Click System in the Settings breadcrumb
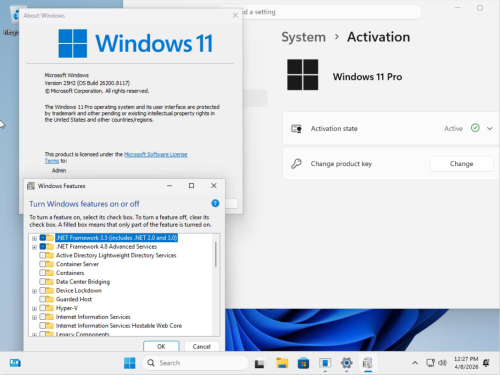The width and height of the screenshot is (500, 375). tap(303, 37)
